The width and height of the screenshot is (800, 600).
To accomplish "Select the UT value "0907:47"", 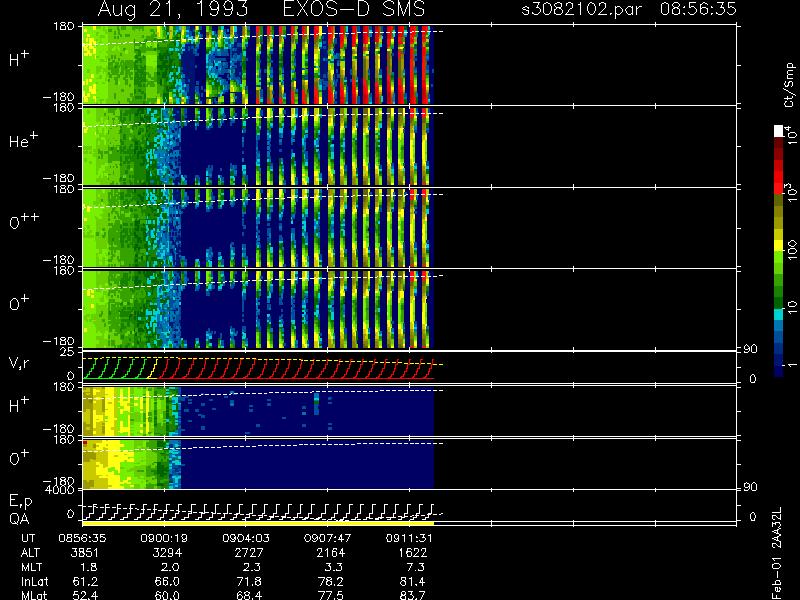I will [x=327, y=538].
